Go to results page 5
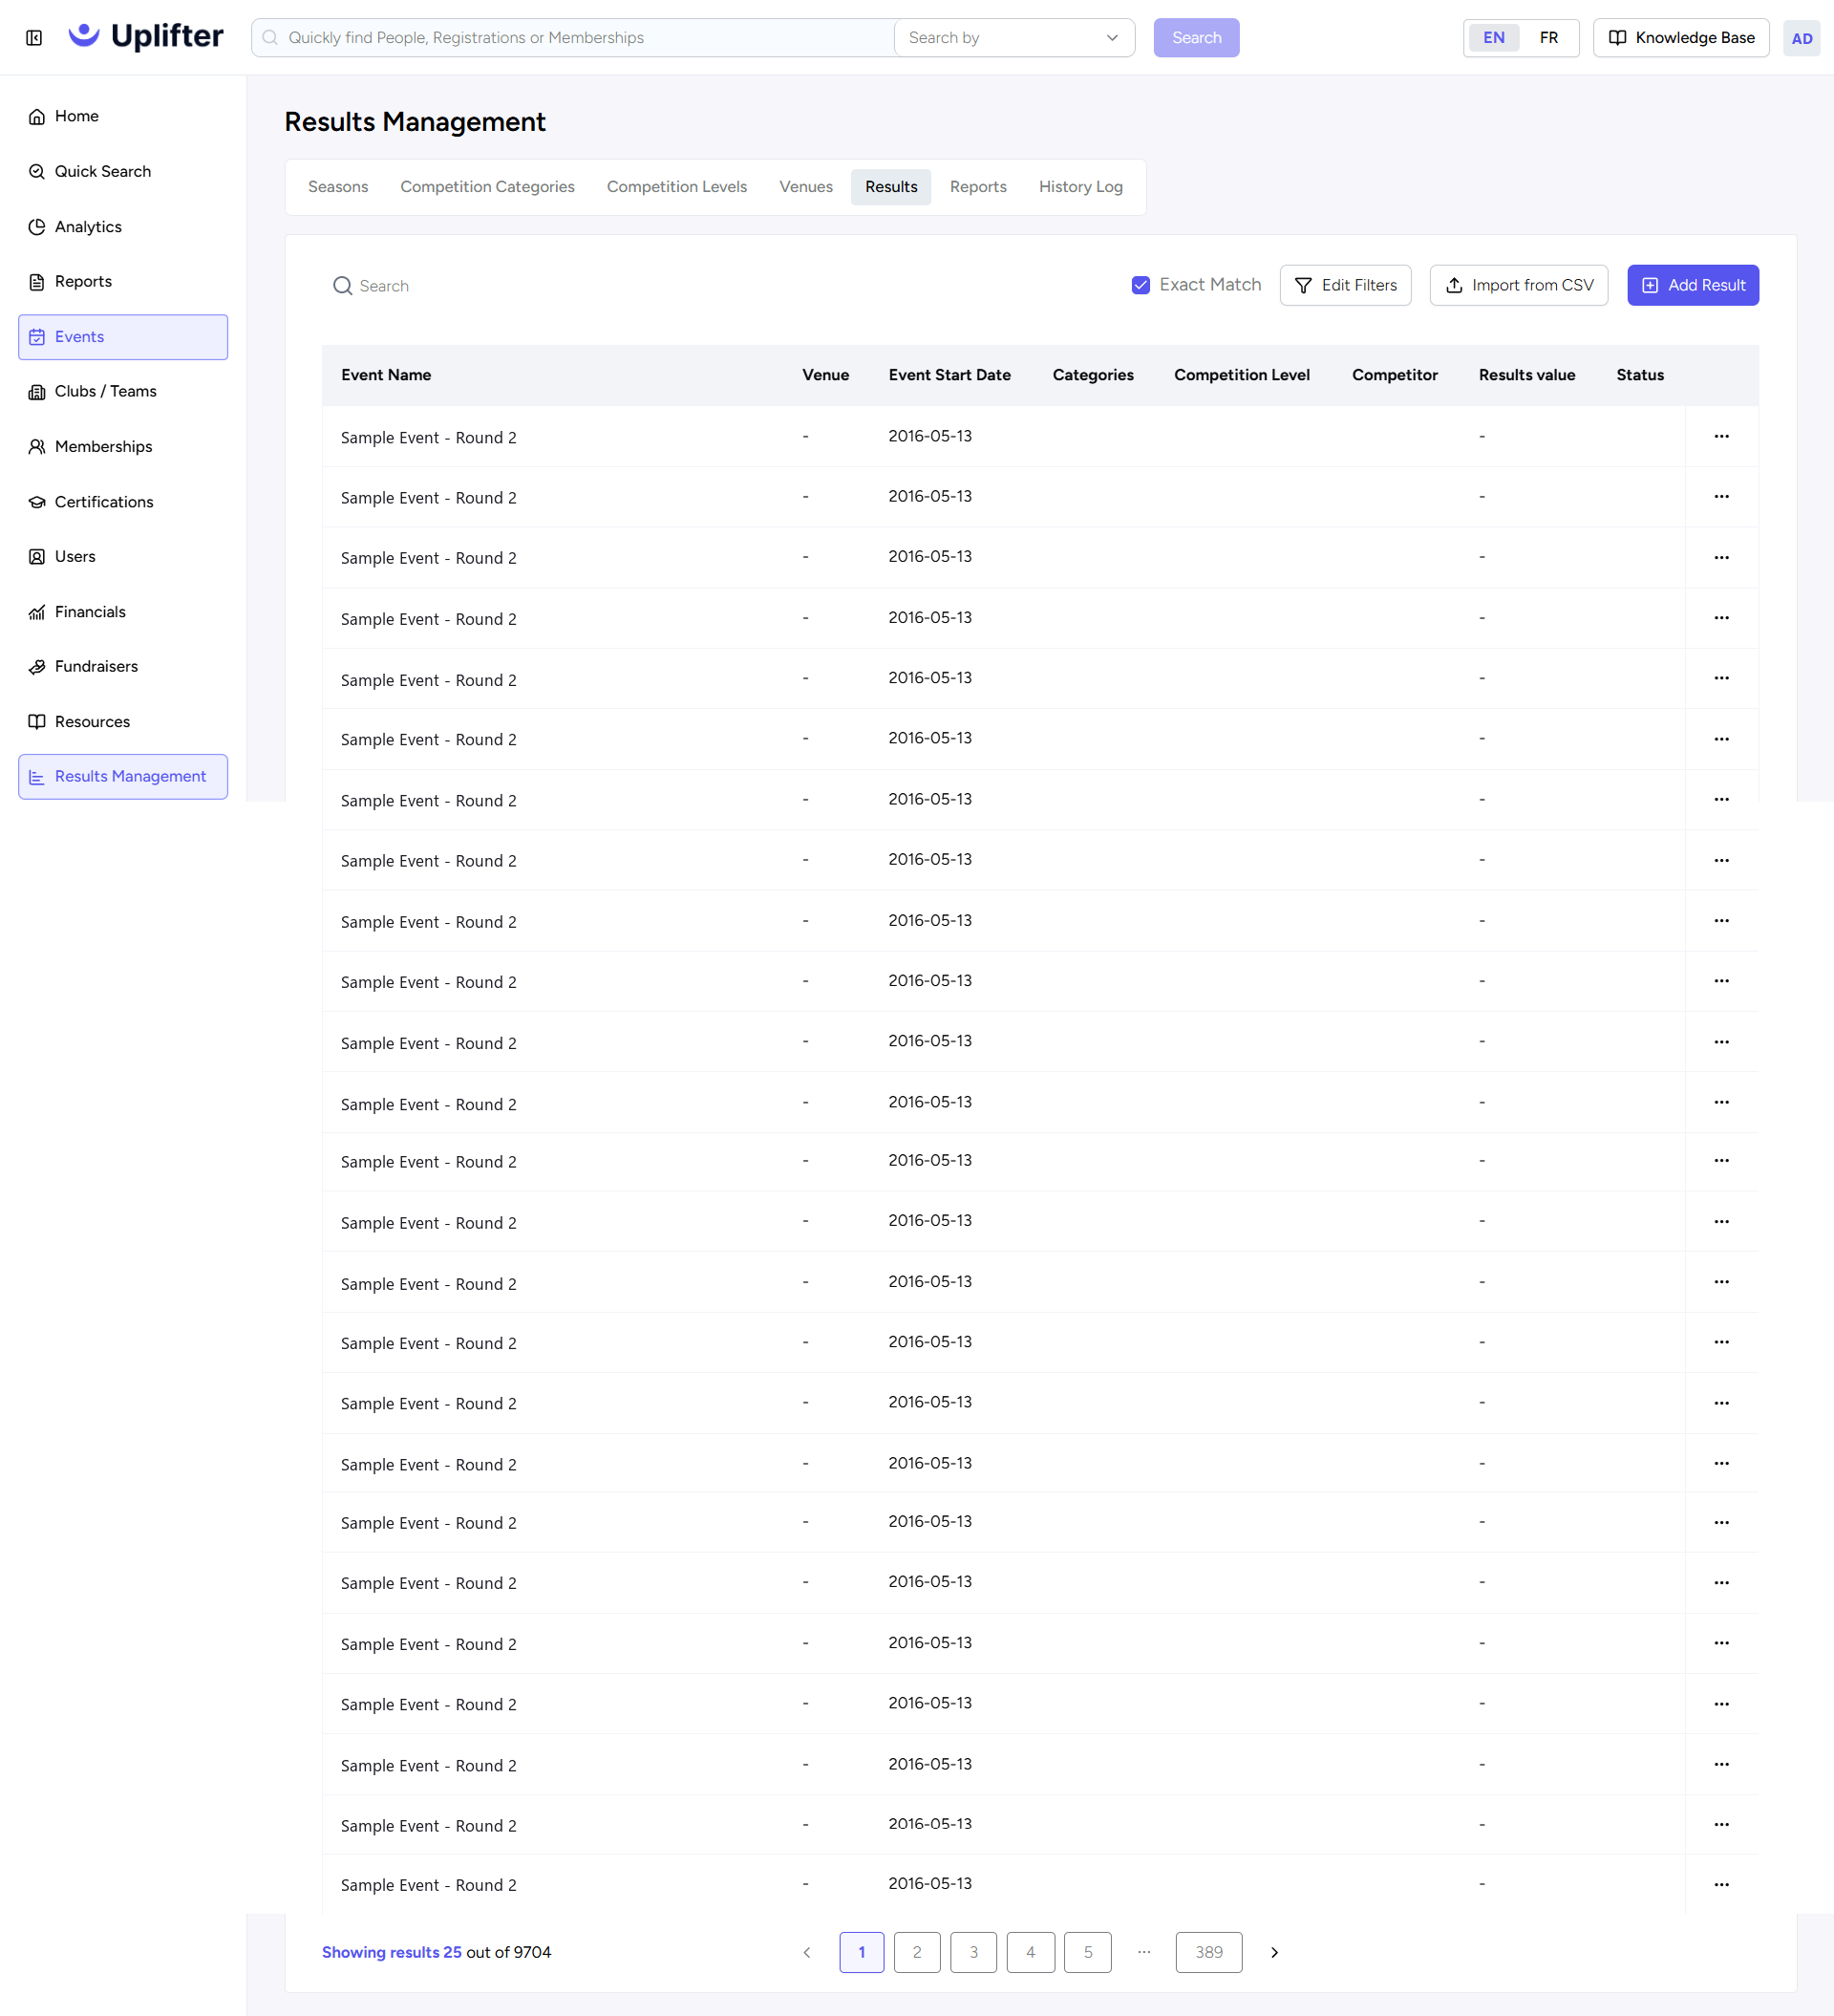 pos(1088,1952)
